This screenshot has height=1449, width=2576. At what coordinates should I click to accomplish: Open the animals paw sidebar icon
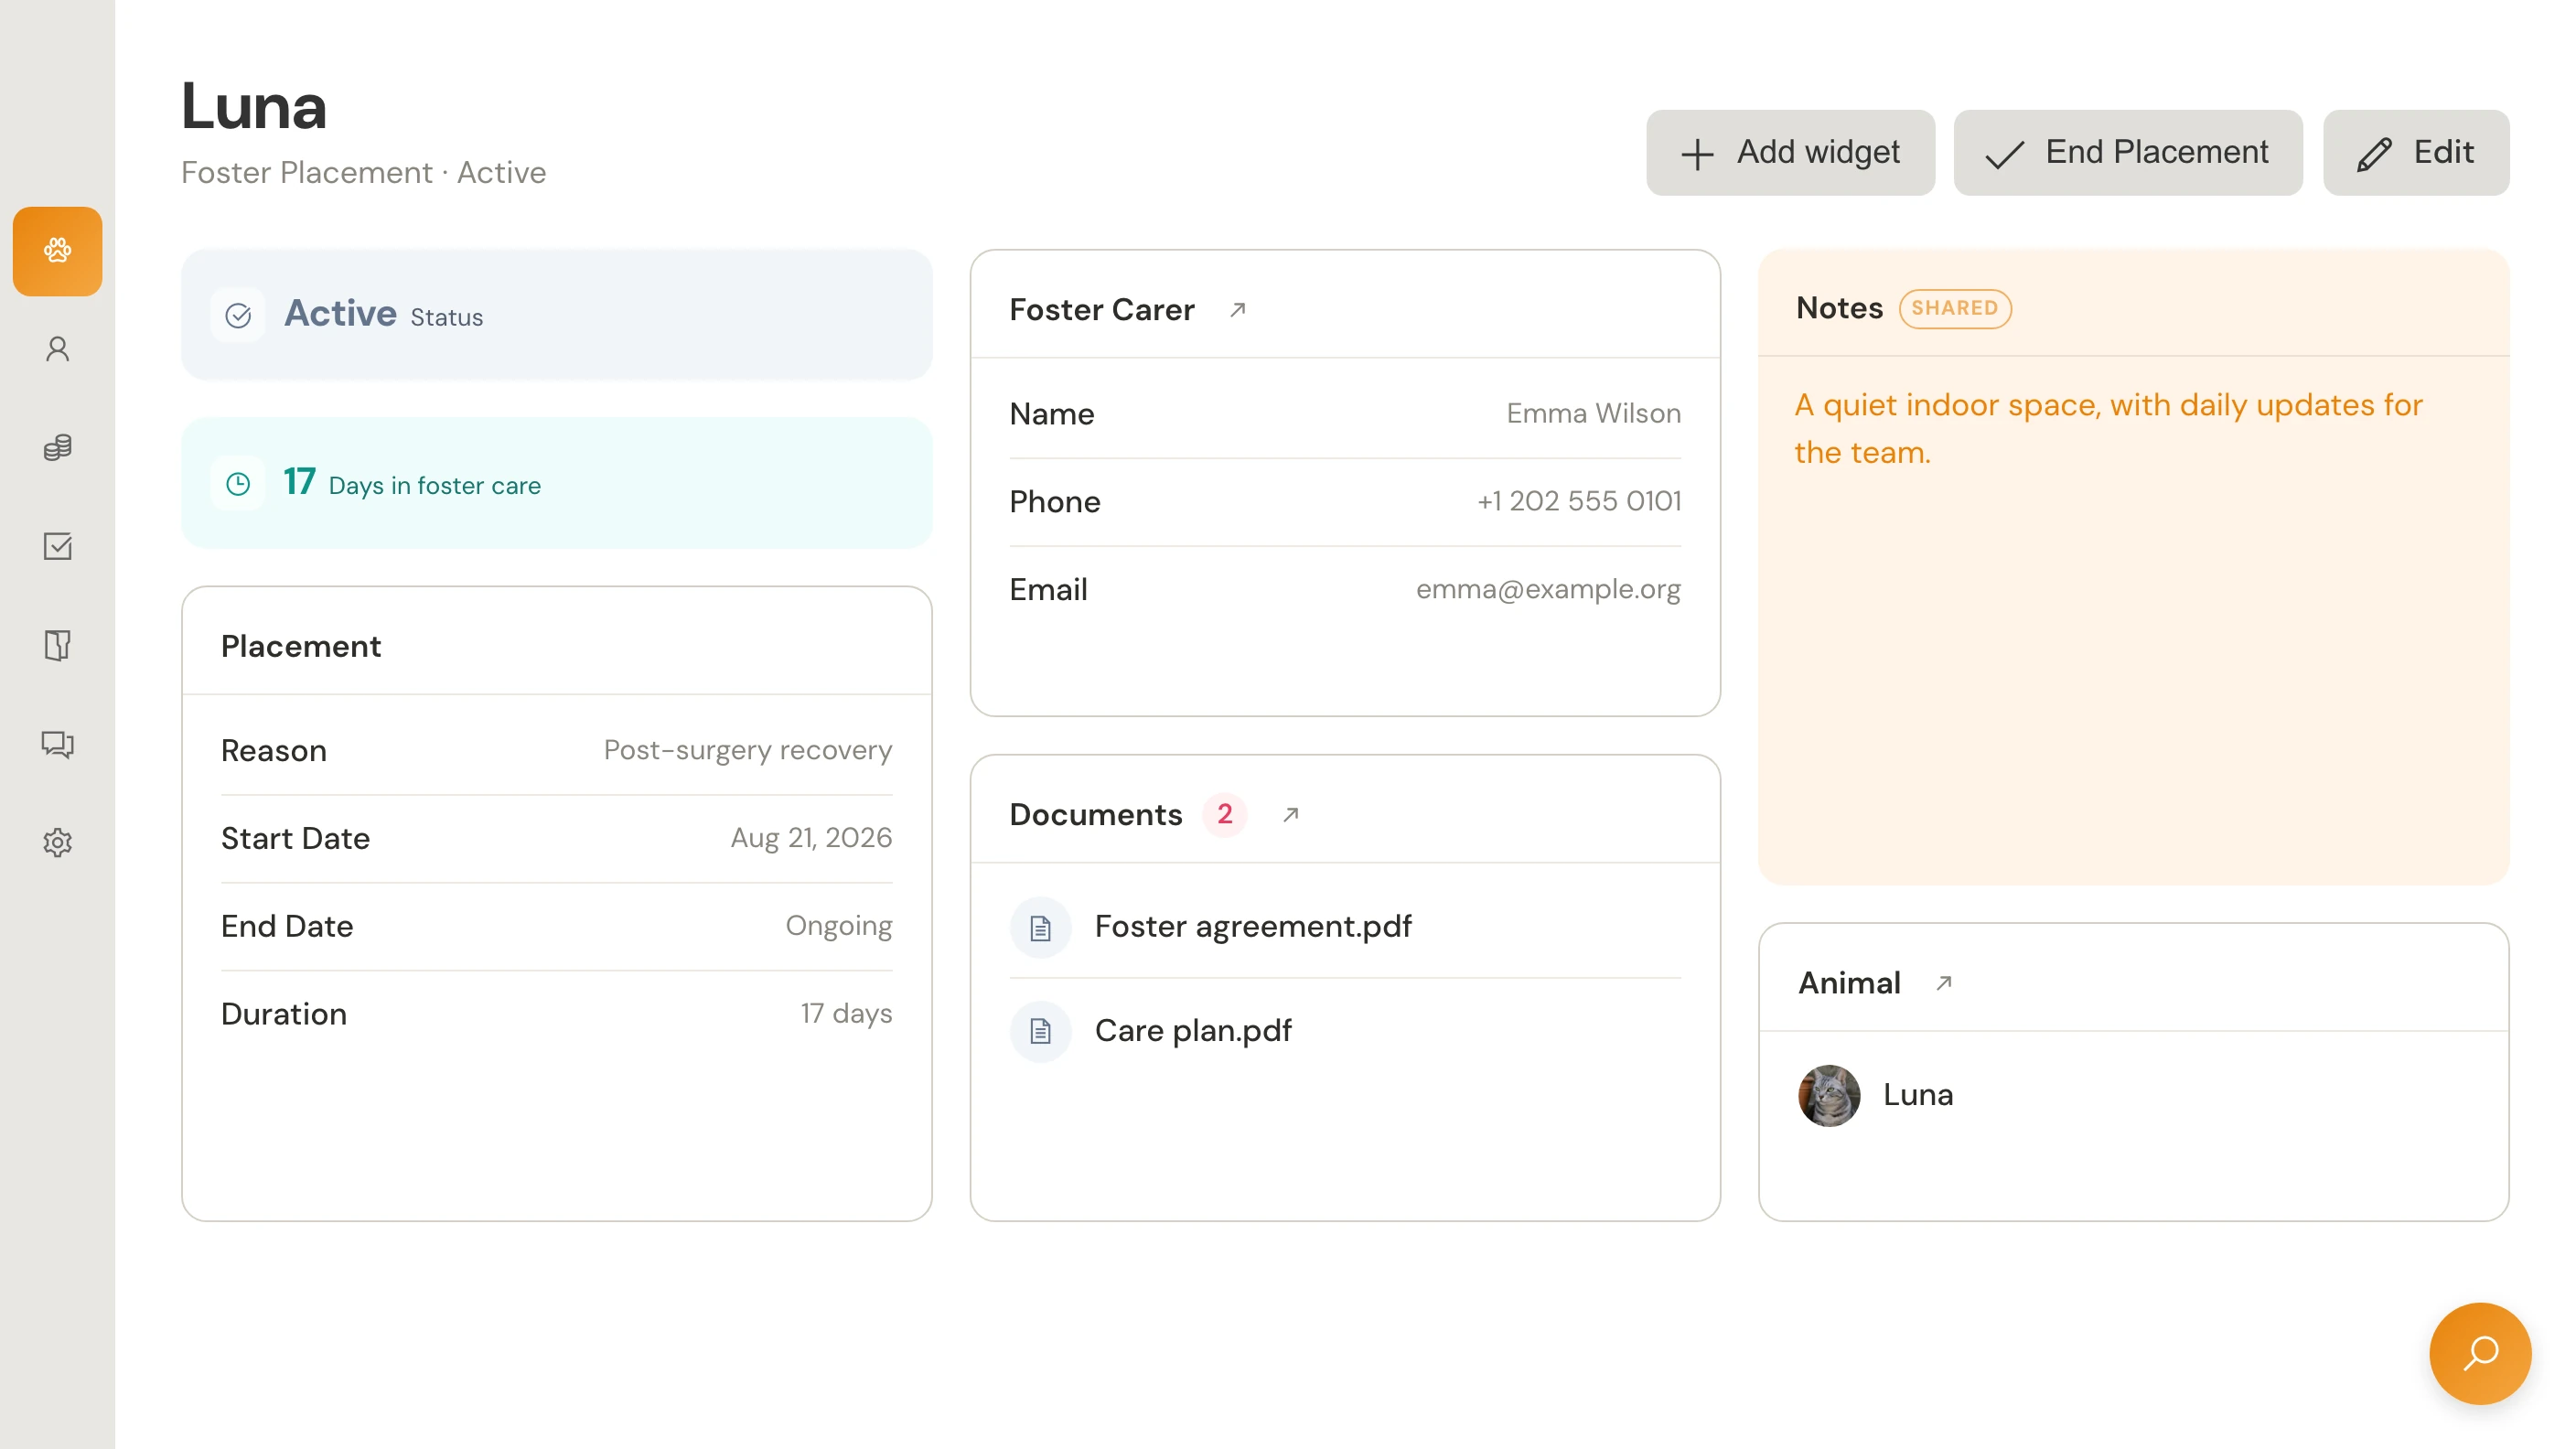pyautogui.click(x=57, y=250)
